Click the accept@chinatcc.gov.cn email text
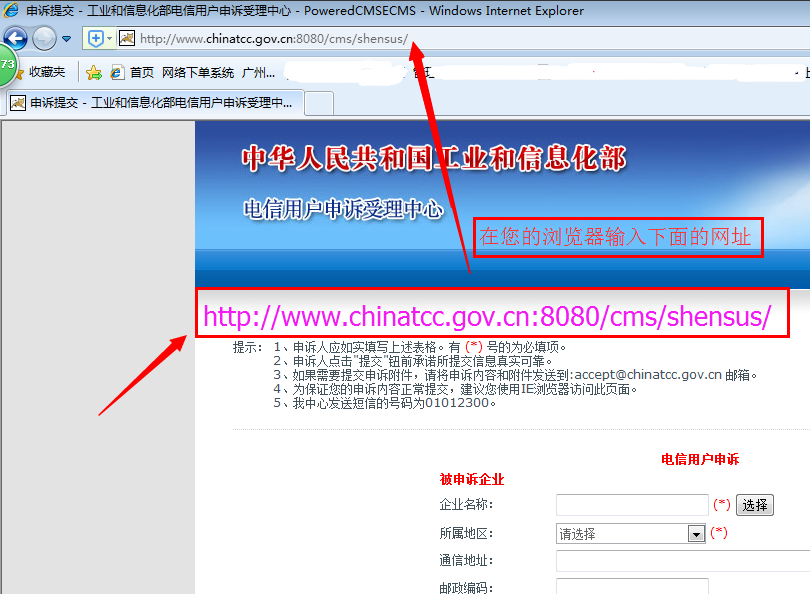Viewport: 810px width, 594px height. 648,375
